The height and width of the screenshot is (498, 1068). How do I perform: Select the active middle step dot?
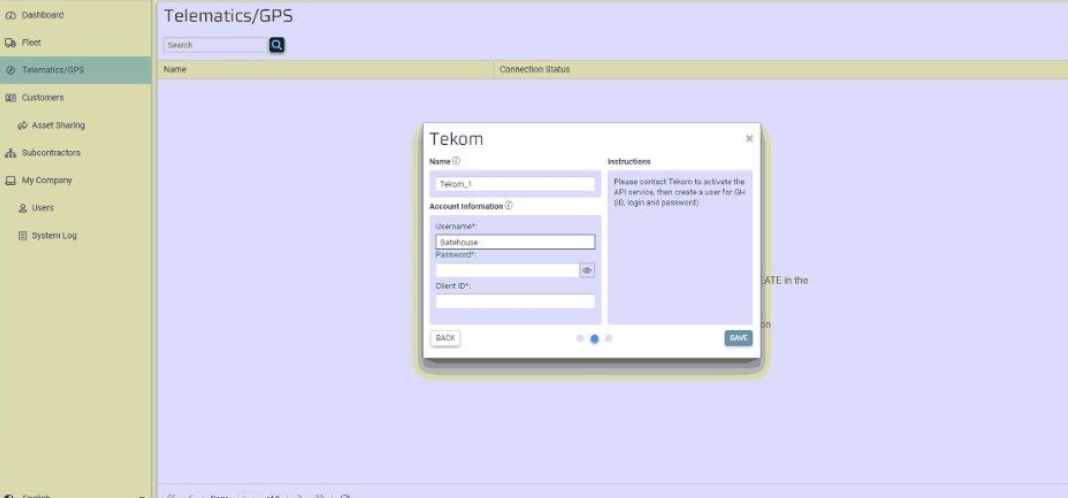coord(595,339)
